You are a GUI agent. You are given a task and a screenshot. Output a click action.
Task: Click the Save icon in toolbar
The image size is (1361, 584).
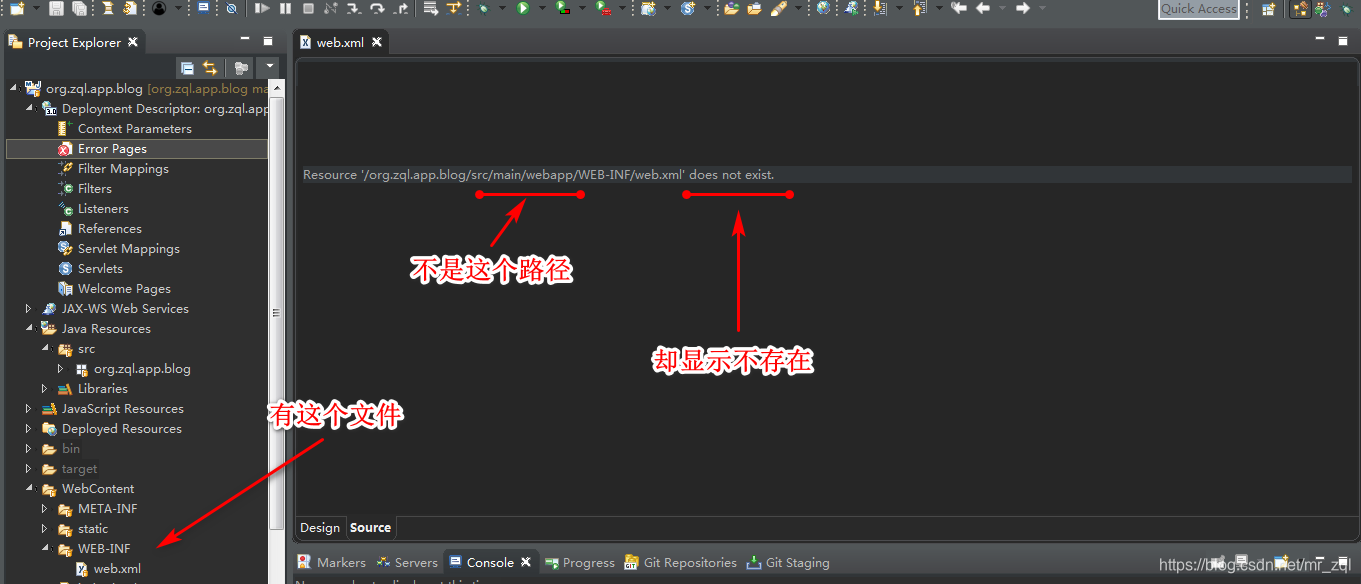point(55,8)
